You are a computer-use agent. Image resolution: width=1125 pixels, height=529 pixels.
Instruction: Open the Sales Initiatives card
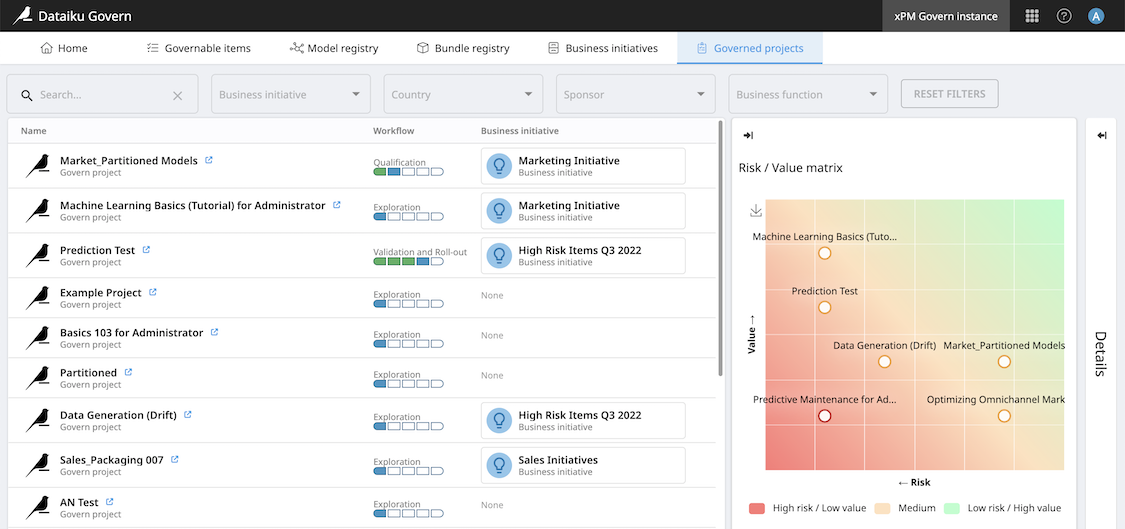click(x=583, y=465)
